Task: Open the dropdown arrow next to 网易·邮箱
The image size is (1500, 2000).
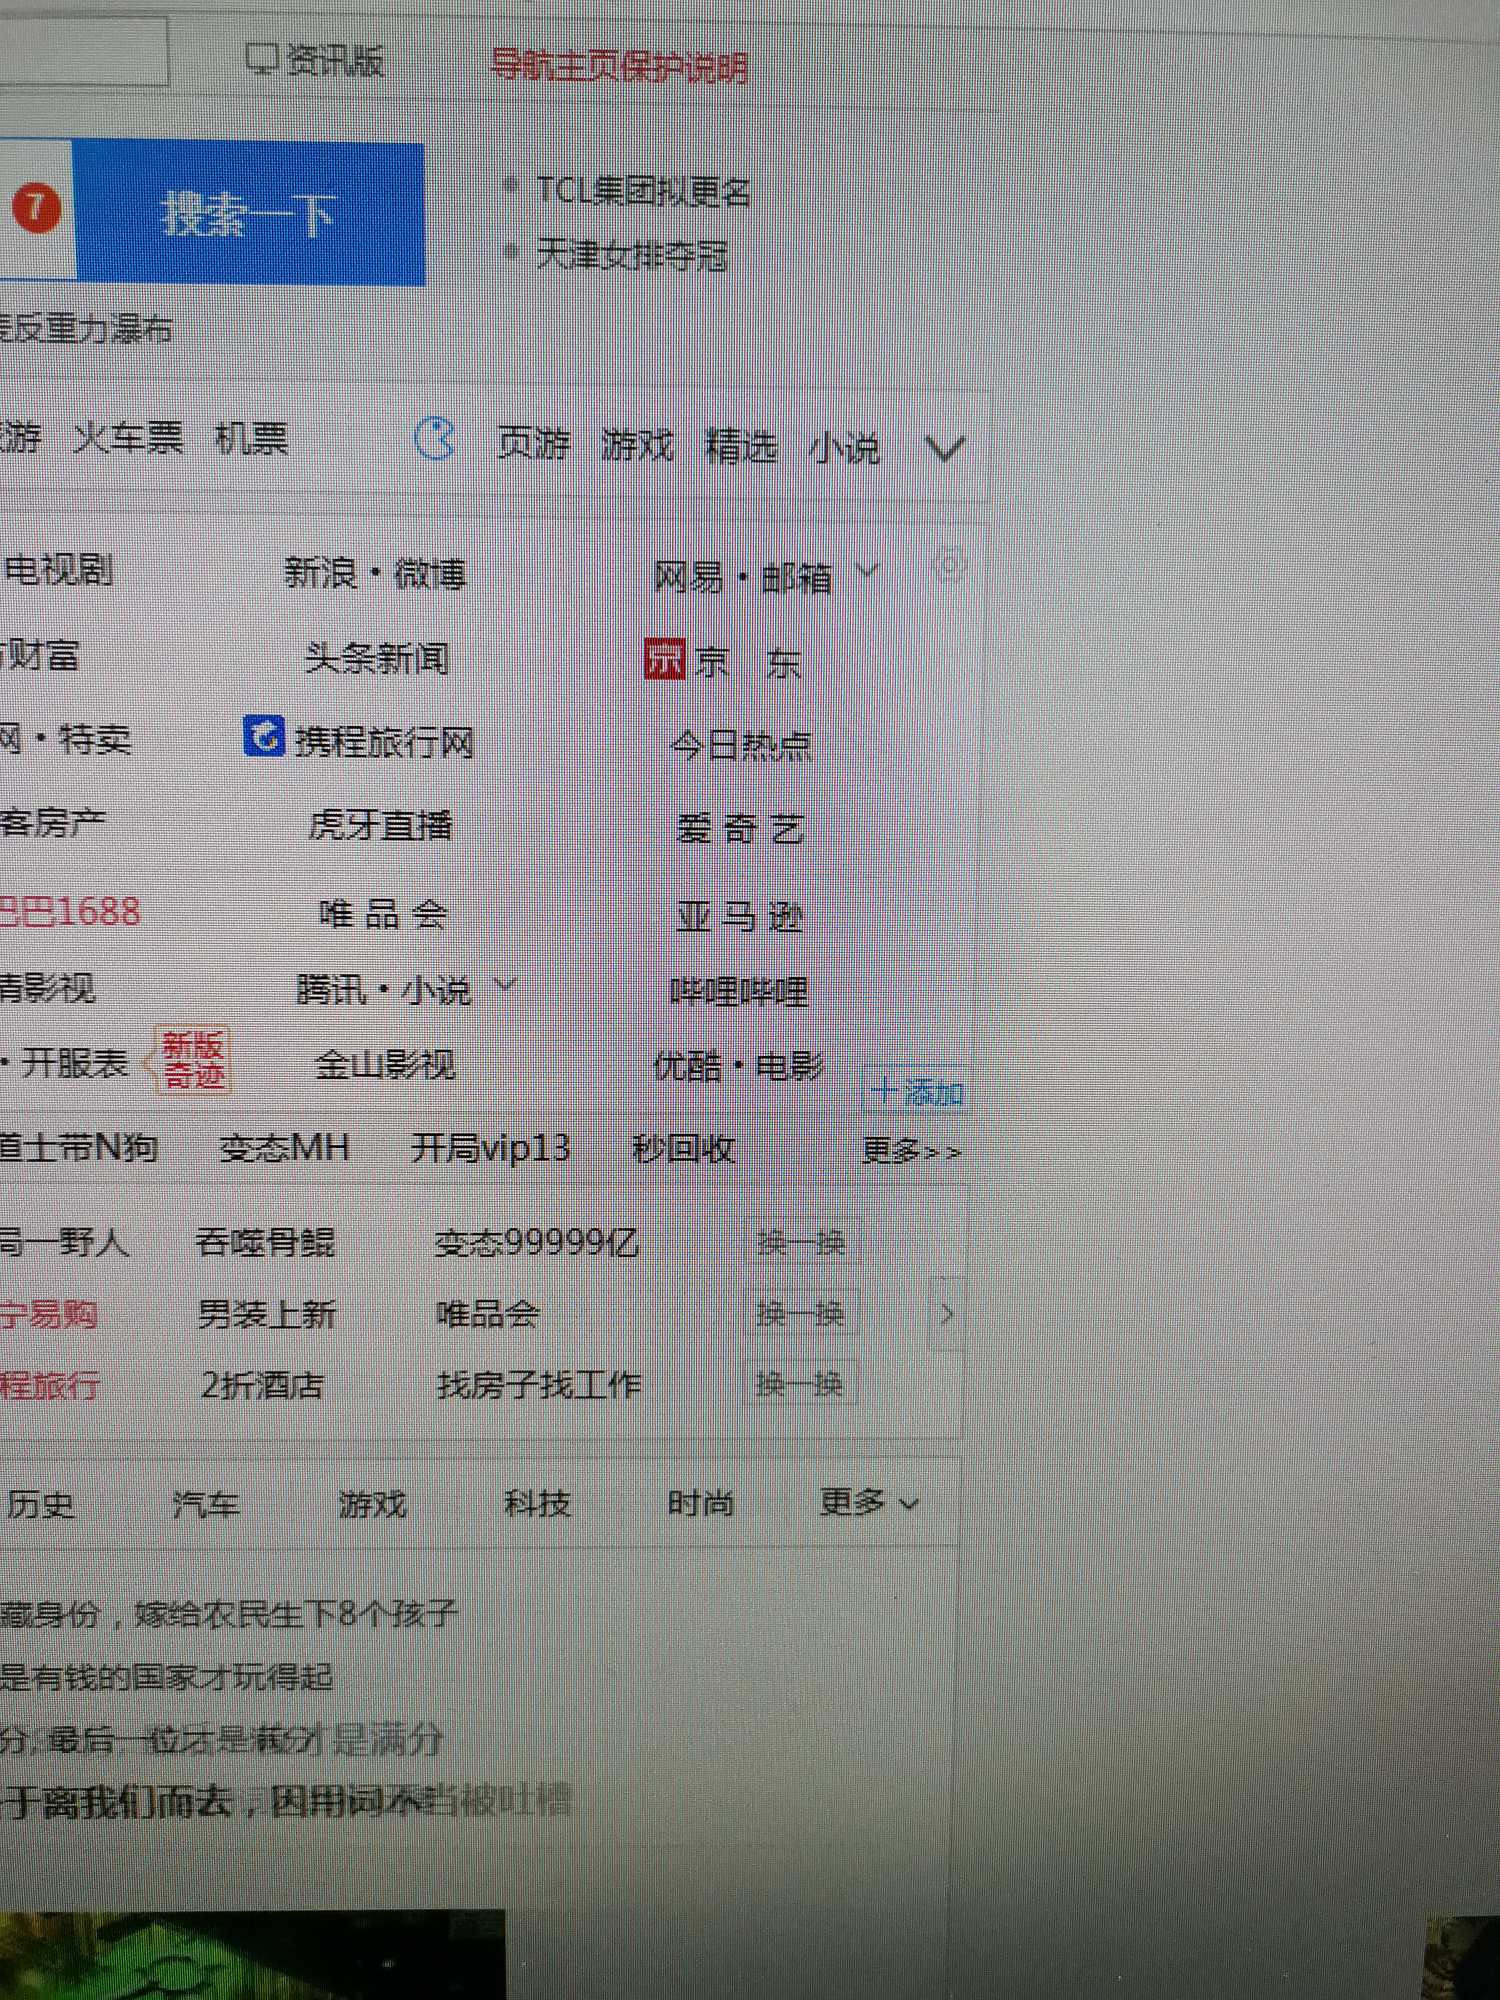Action: pyautogui.click(x=867, y=571)
